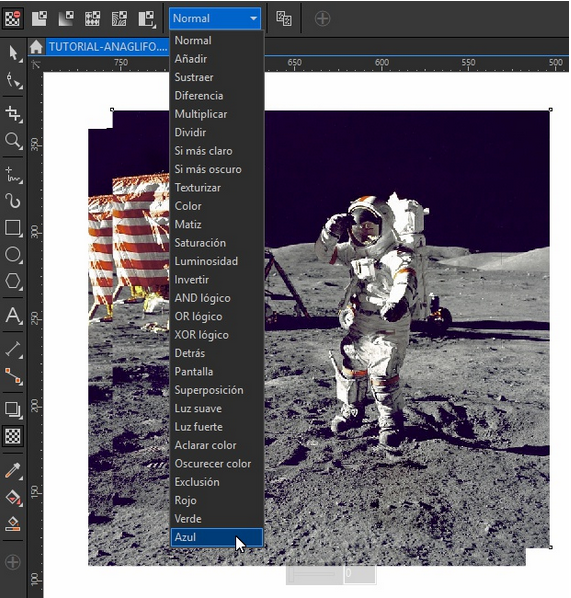Select the Crop tool

[x=13, y=114]
